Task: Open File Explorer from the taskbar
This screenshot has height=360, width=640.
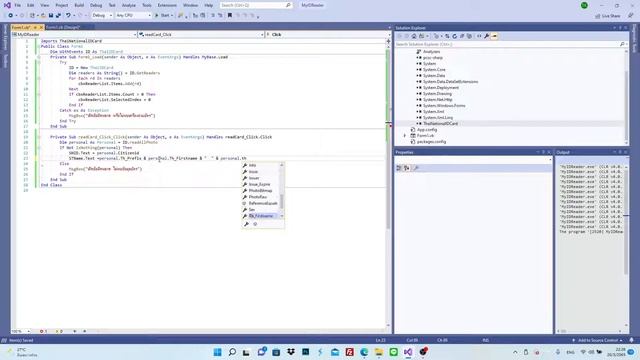Action: tap(379, 352)
